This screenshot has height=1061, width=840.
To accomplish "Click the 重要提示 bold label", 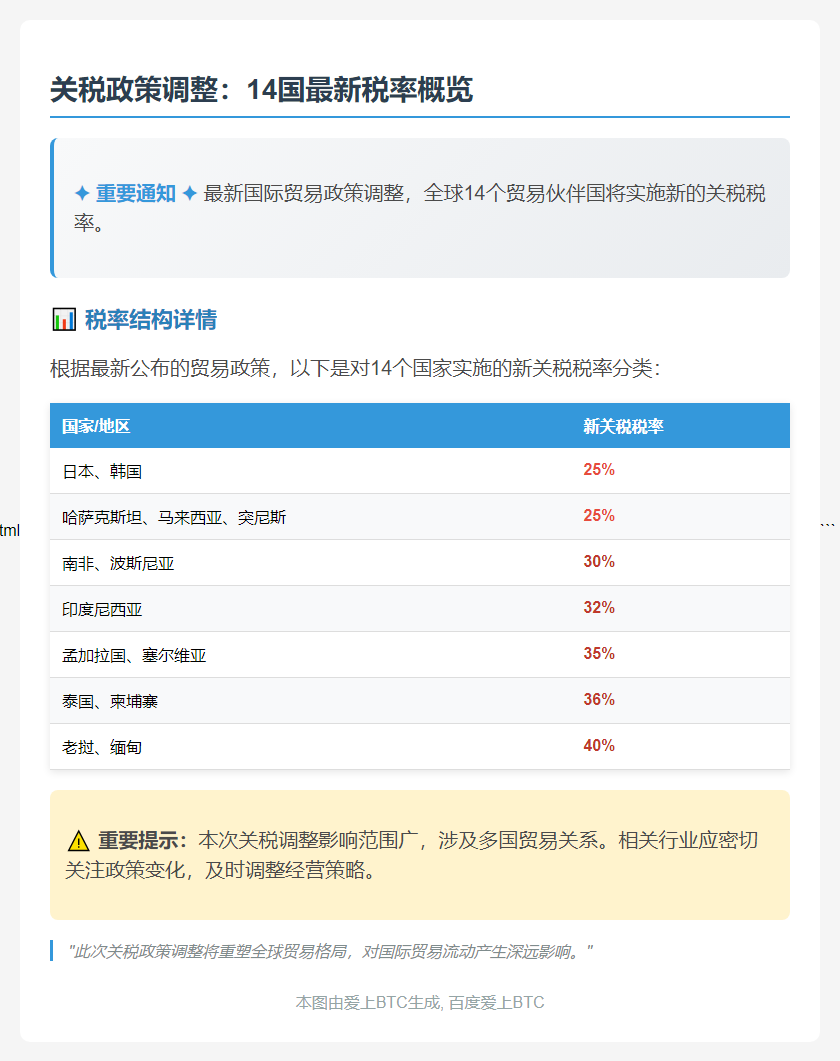I will pyautogui.click(x=143, y=840).
